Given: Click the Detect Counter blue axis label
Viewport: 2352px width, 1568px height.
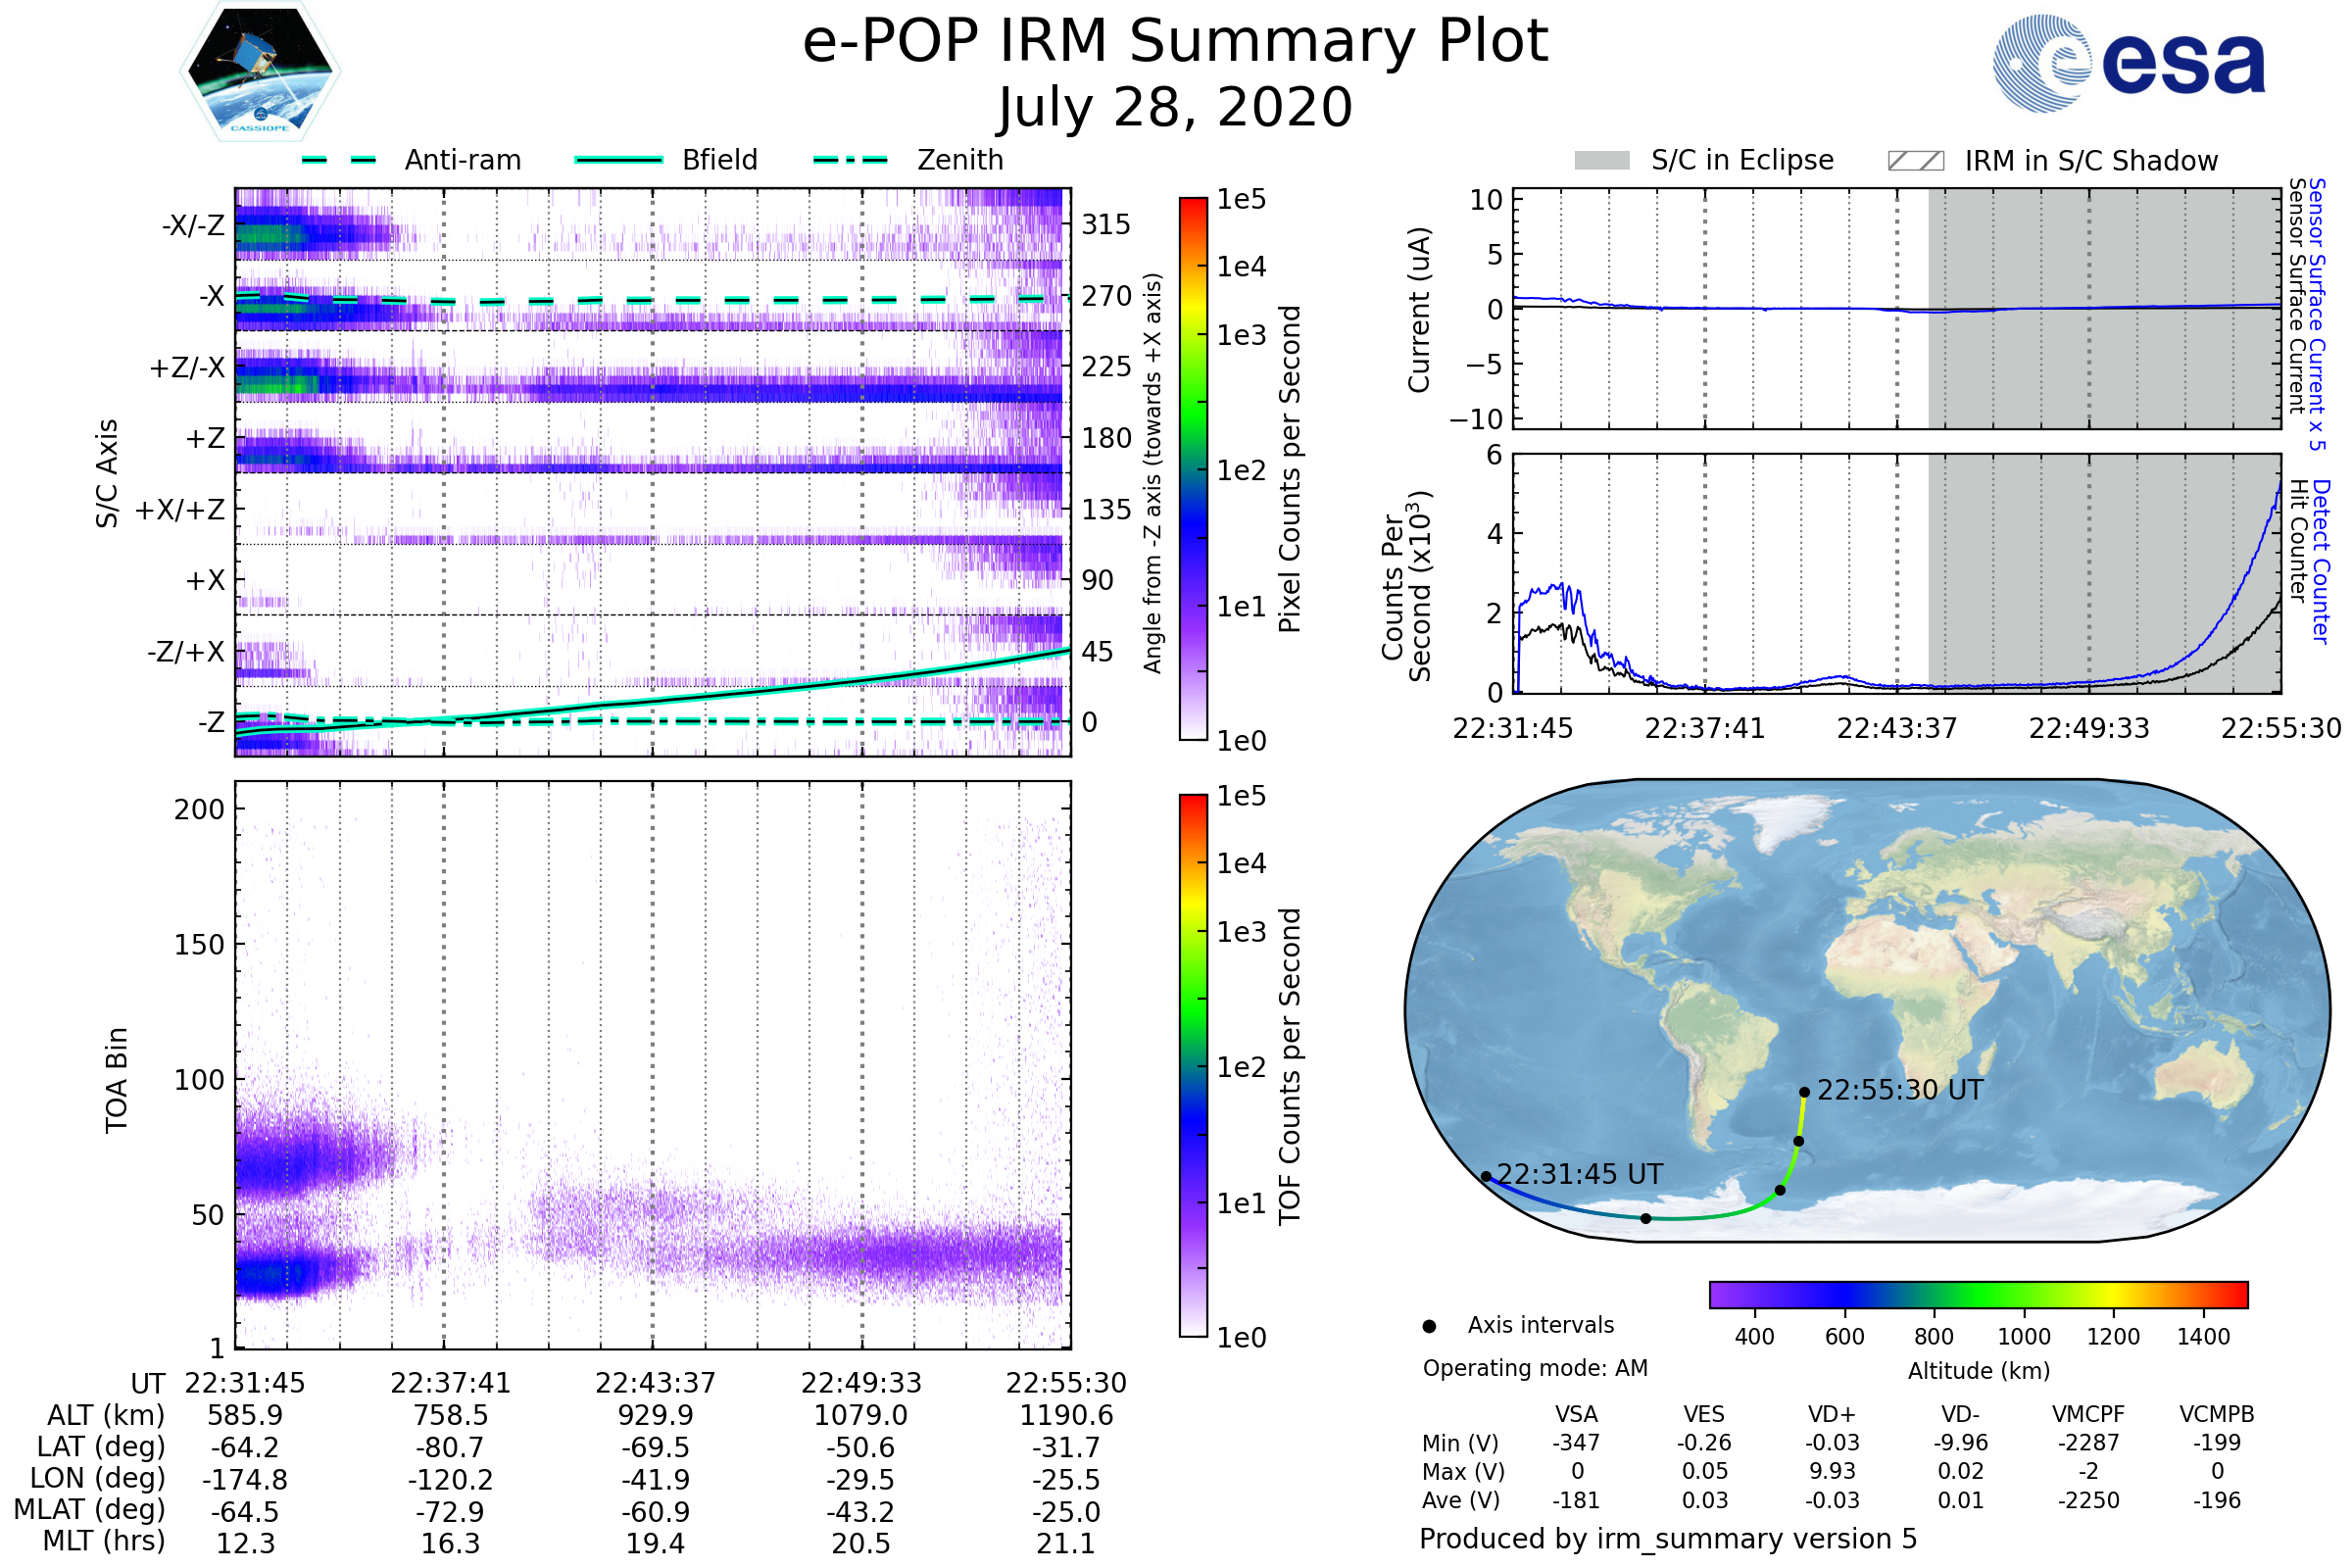Looking at the screenshot, I should pyautogui.click(x=2321, y=561).
